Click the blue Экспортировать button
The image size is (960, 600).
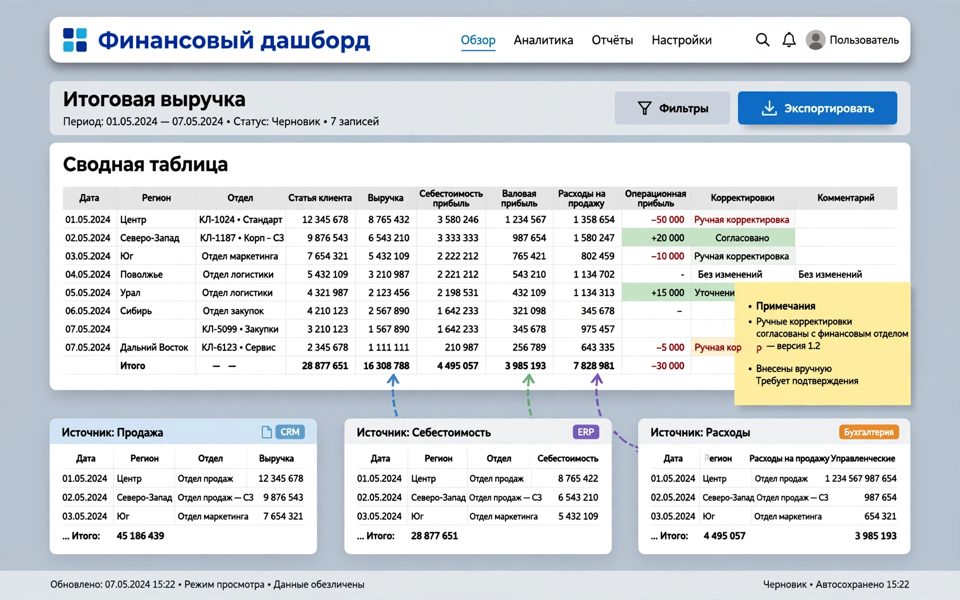(817, 108)
